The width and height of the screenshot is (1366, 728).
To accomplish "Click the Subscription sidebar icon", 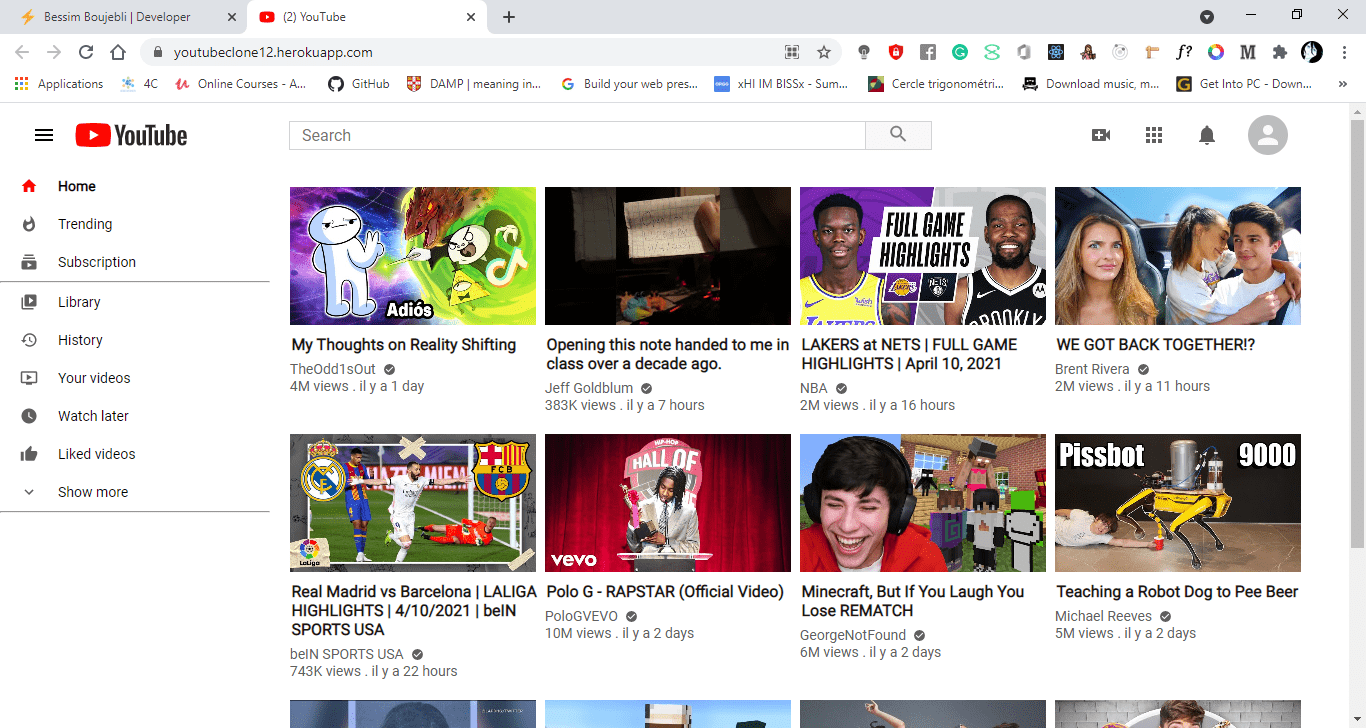I will tap(29, 262).
